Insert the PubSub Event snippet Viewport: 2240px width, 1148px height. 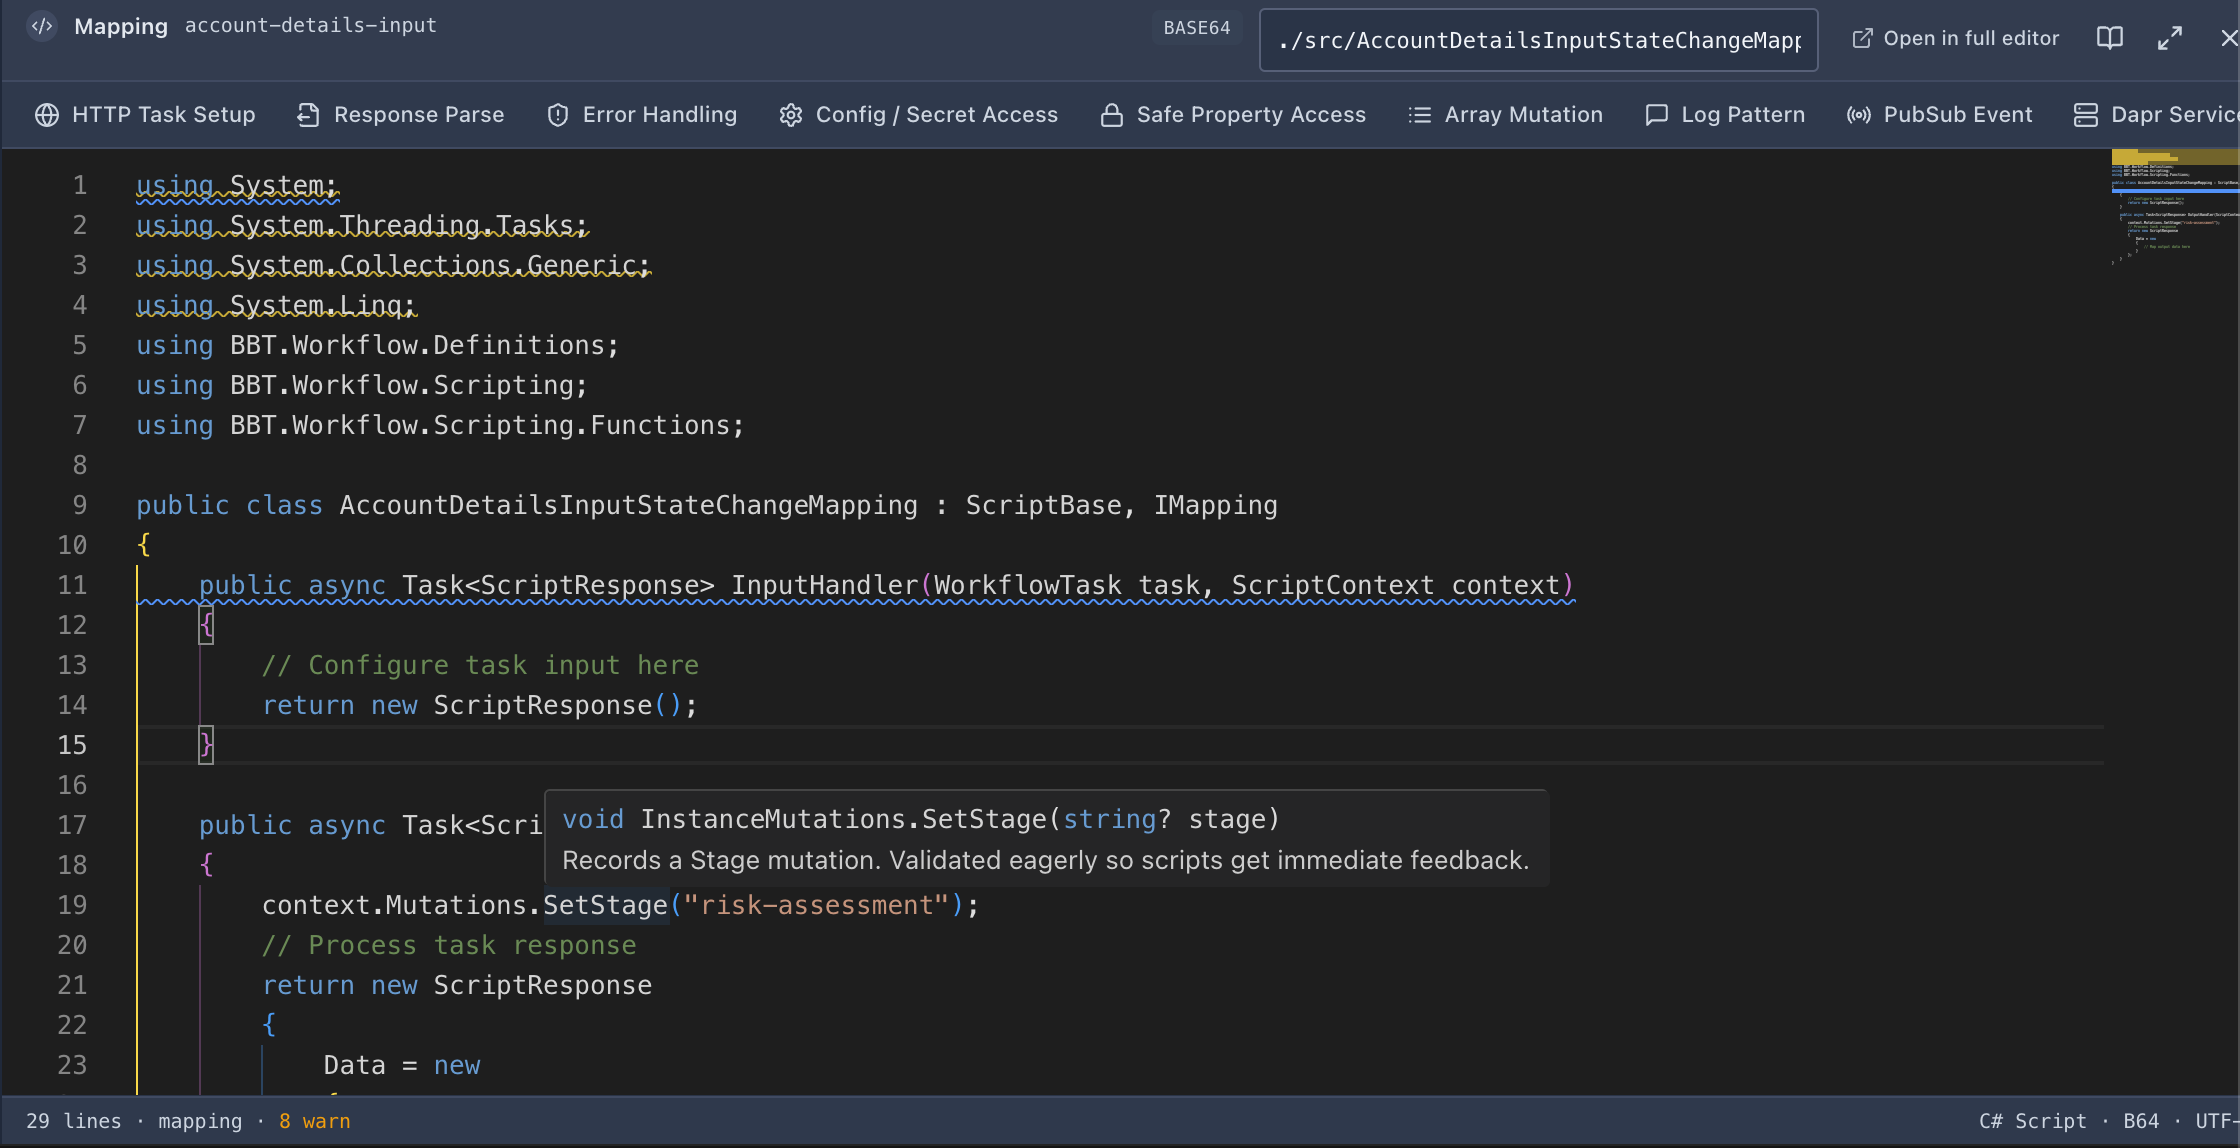(x=1940, y=115)
